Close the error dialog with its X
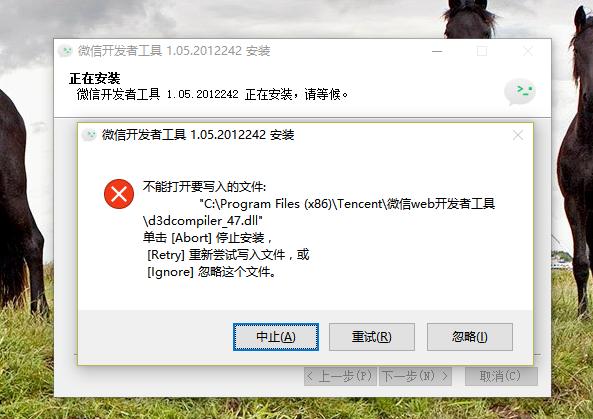 518,135
